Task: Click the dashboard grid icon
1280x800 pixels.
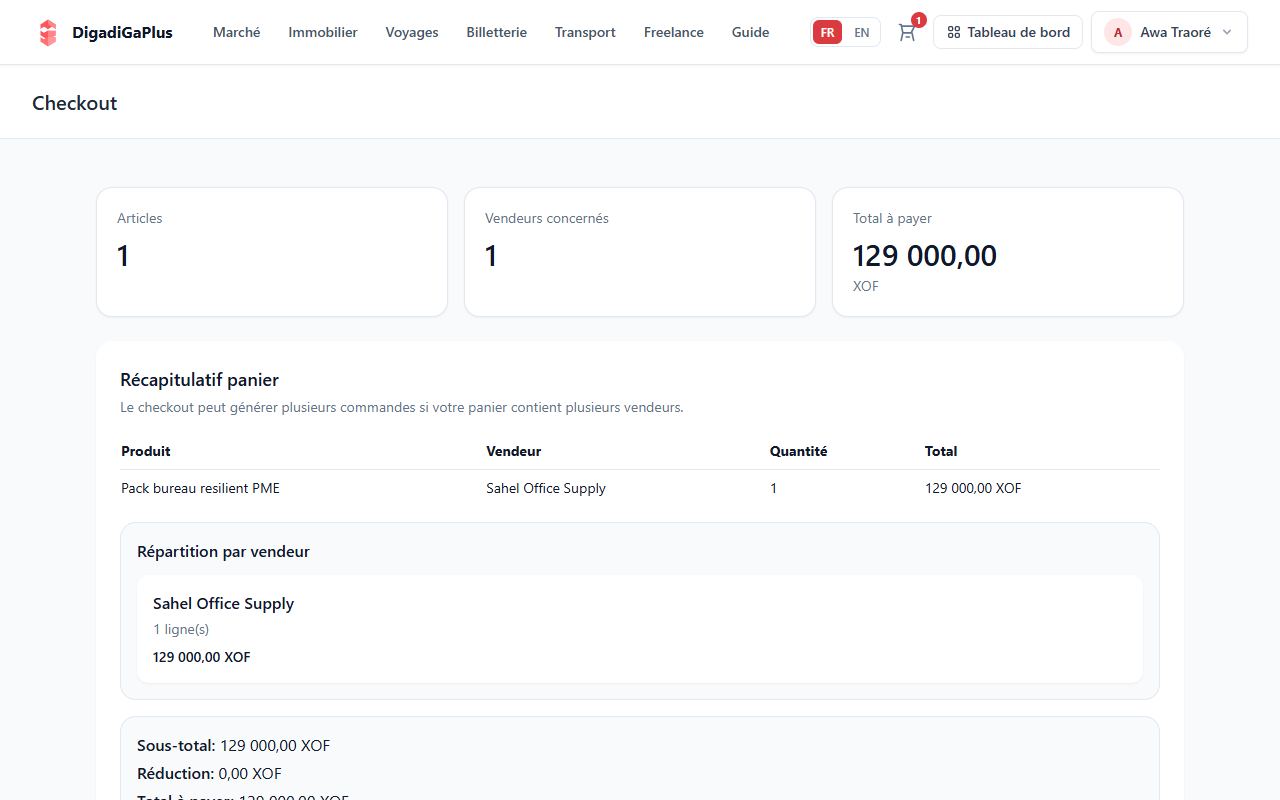Action: pyautogui.click(x=954, y=32)
